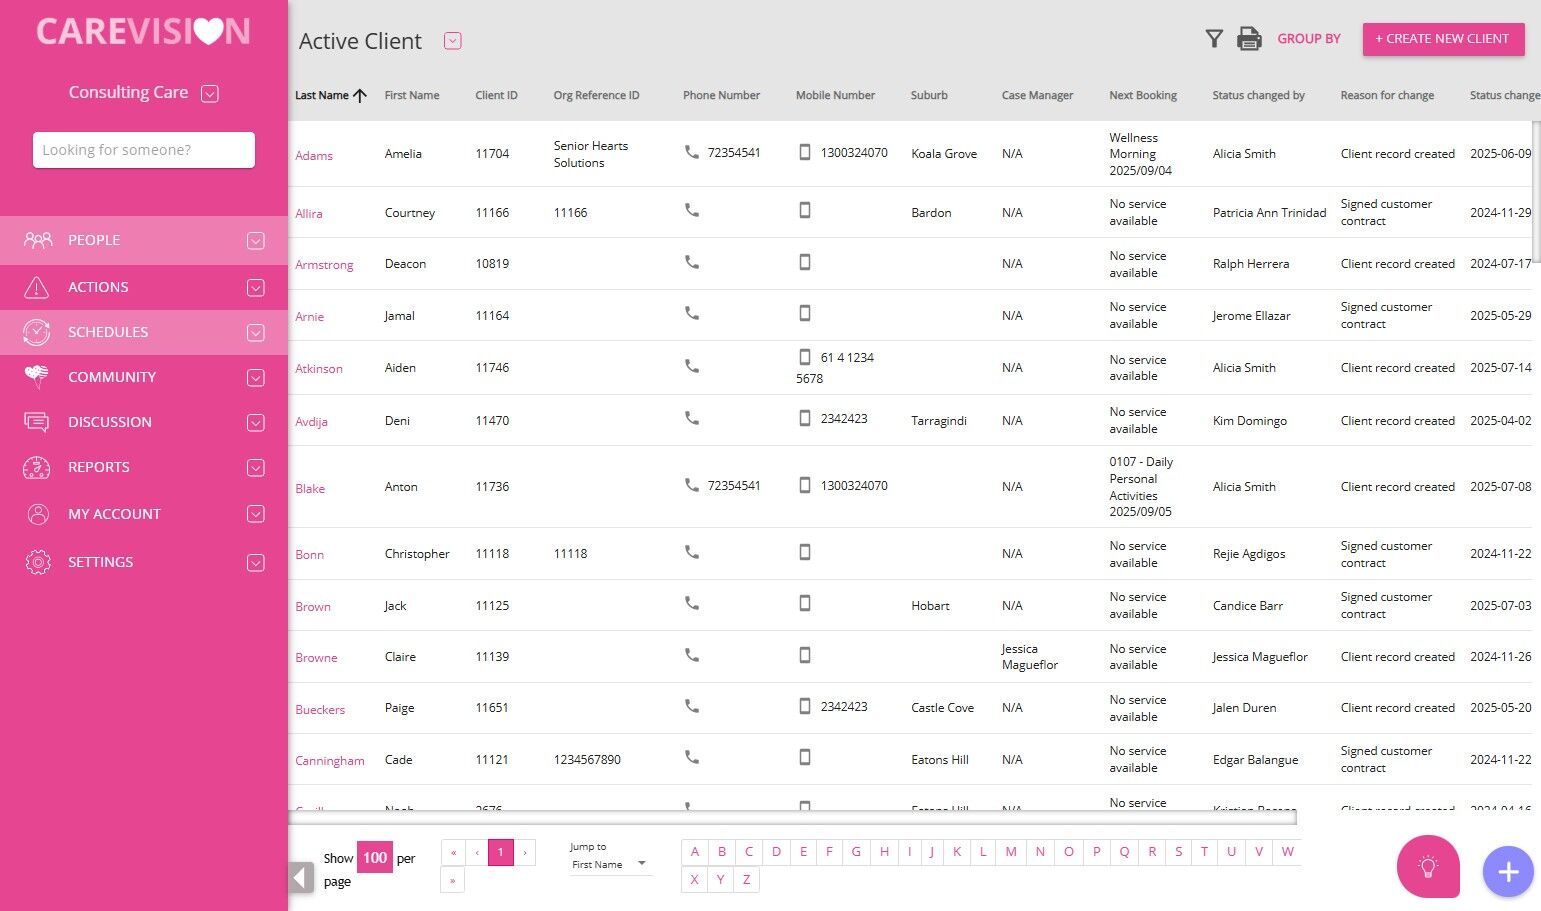The image size is (1541, 911).
Task: Expand the People menu chevron
Action: pos(256,241)
